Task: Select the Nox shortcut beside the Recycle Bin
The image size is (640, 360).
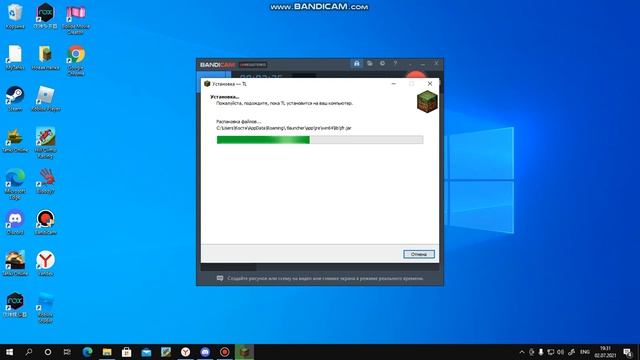Action: click(45, 16)
